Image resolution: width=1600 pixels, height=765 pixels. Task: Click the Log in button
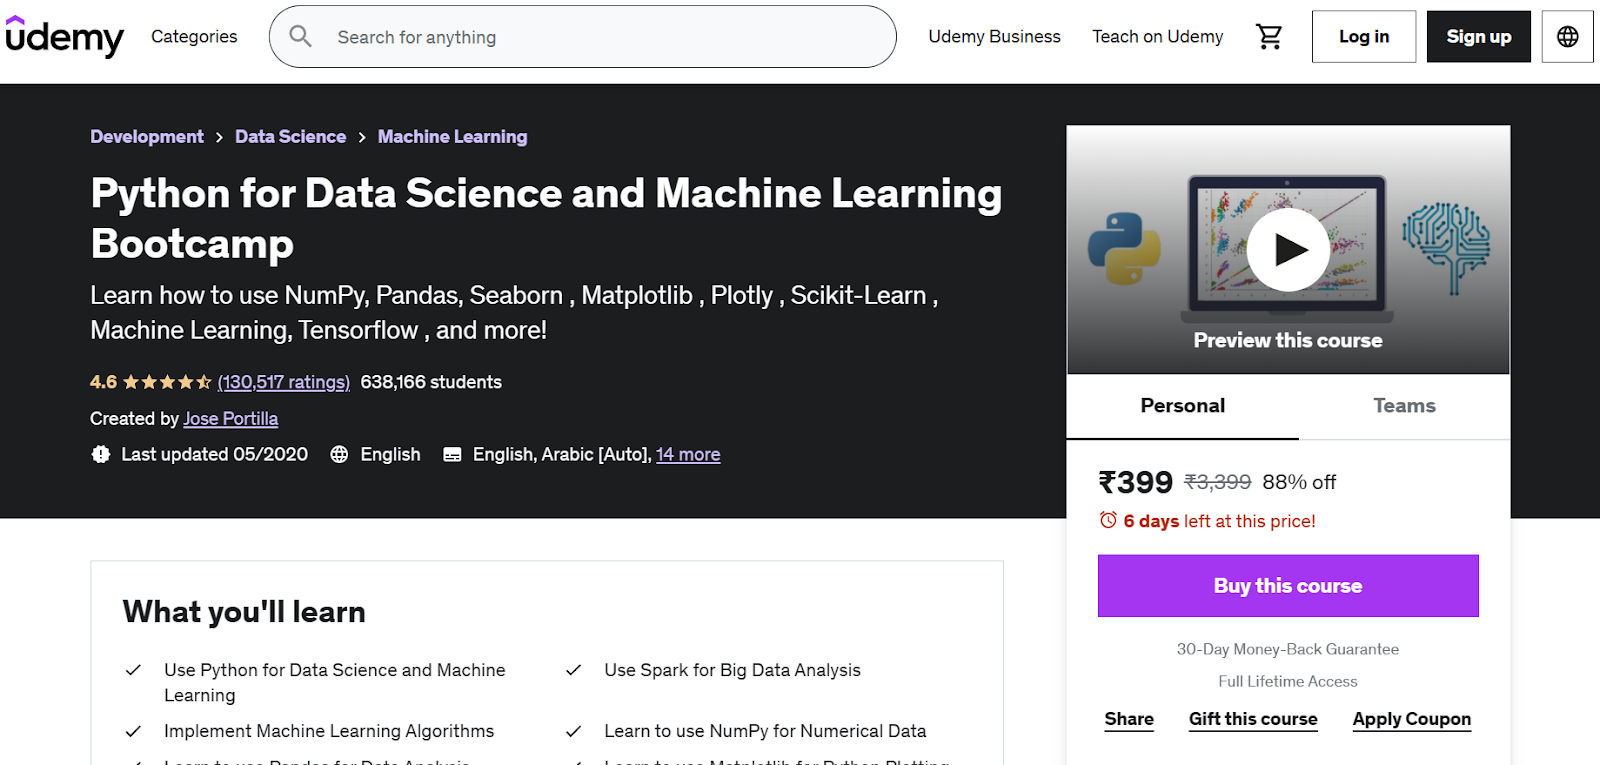[1363, 37]
